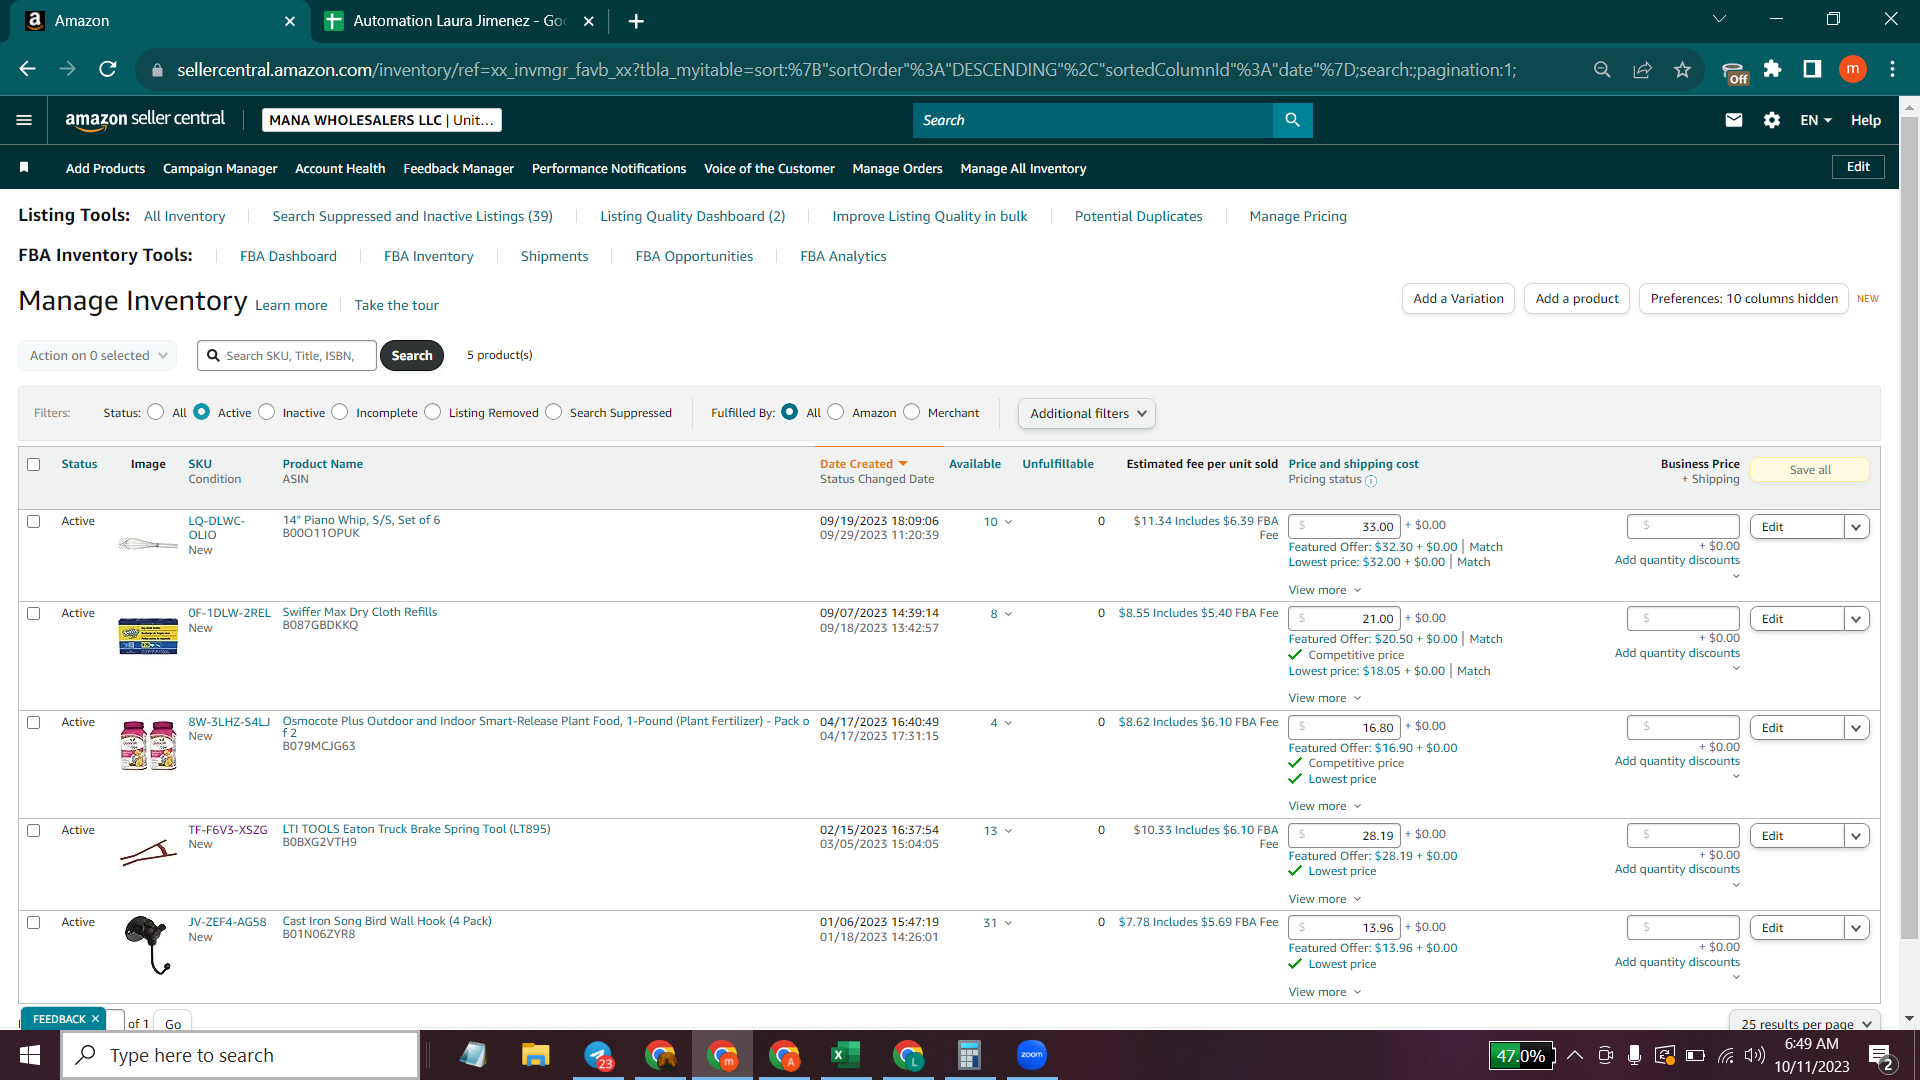Open the Action on 0 selected dropdown

[x=98, y=355]
